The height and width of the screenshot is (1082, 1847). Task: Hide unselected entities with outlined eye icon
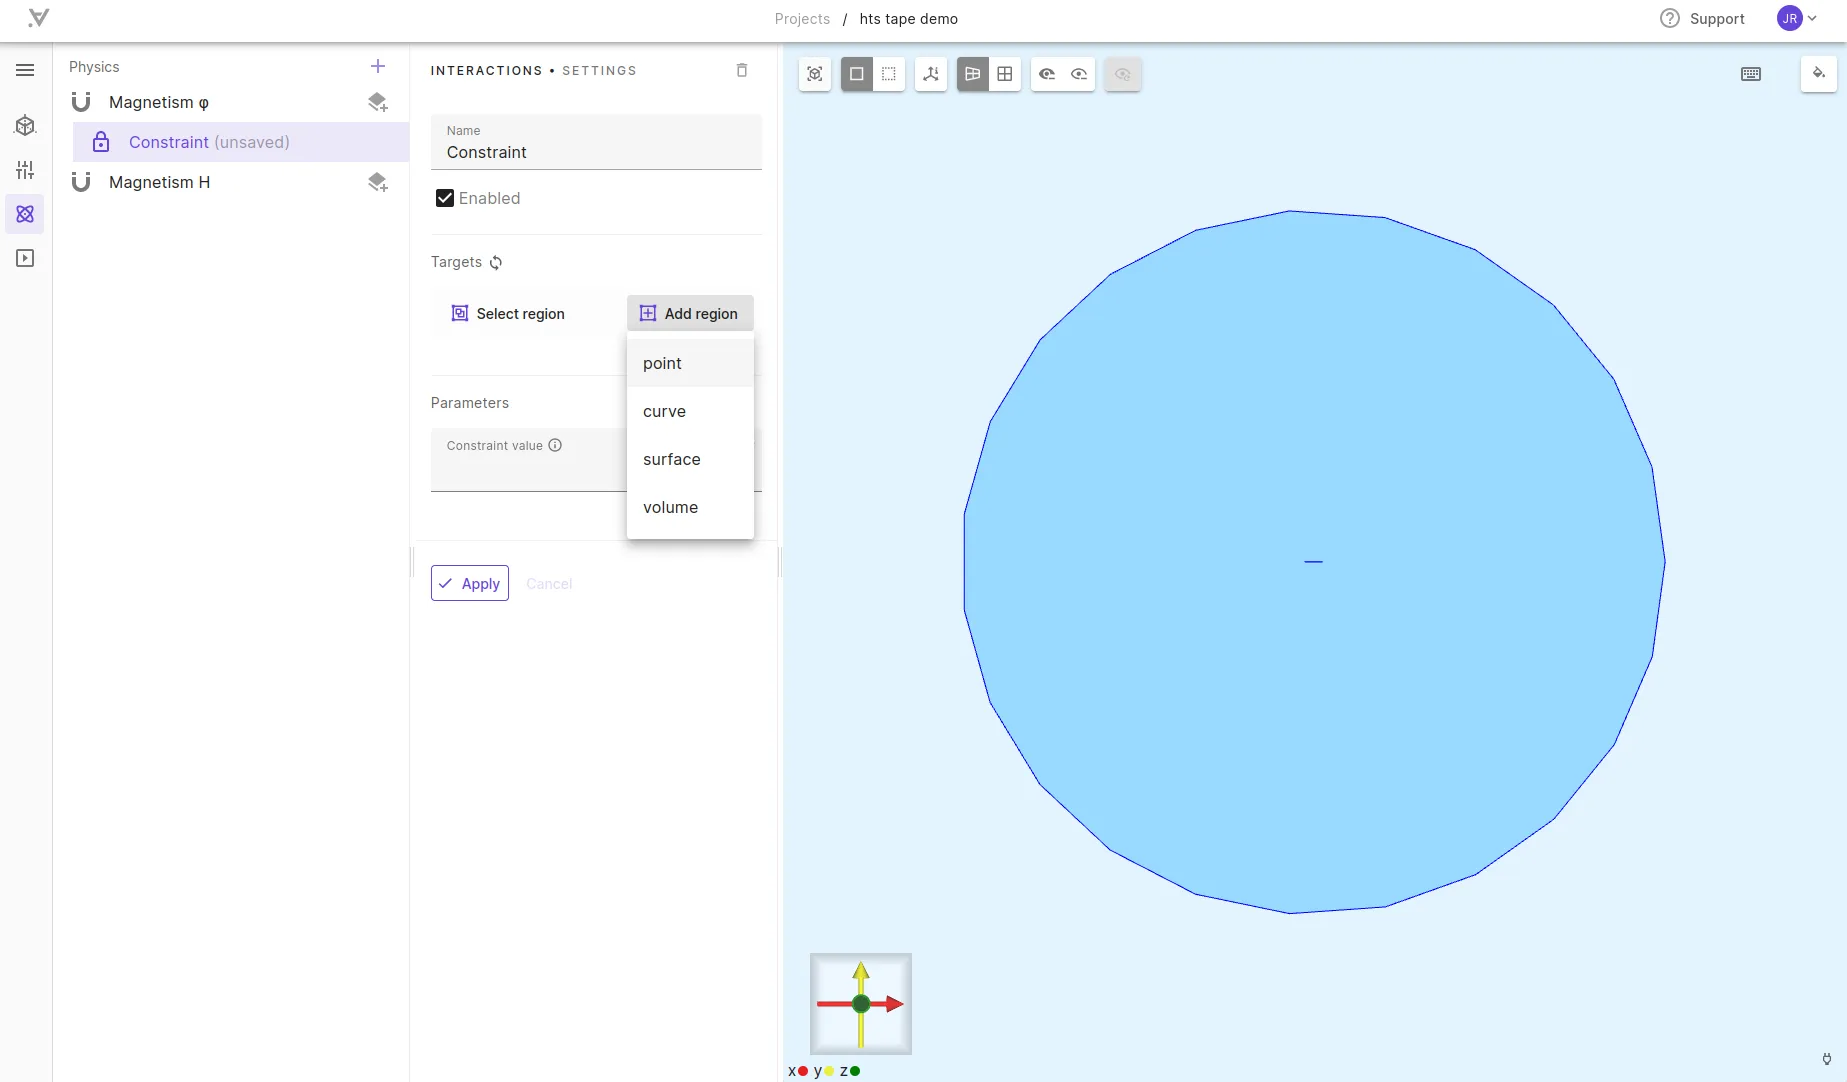[x=1079, y=74]
